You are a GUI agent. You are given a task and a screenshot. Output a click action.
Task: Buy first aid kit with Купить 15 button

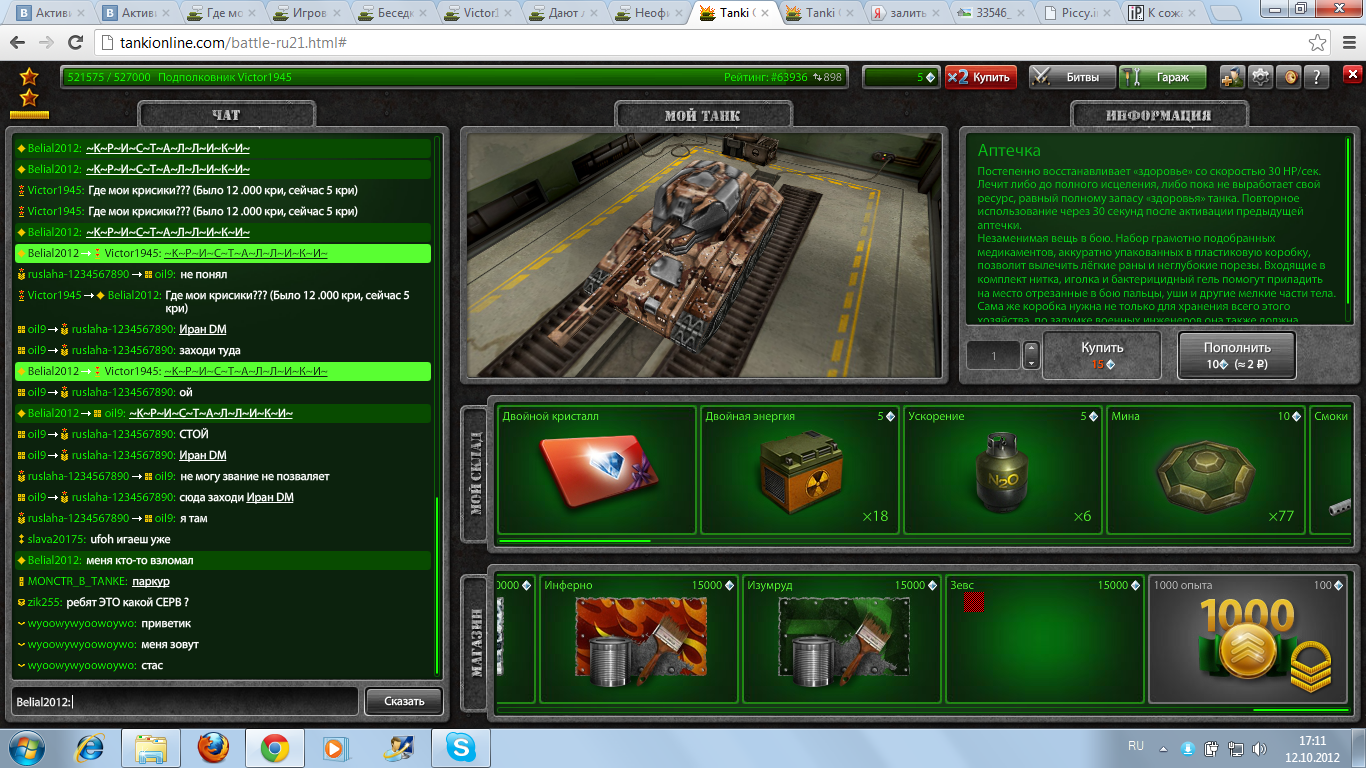pyautogui.click(x=1102, y=355)
